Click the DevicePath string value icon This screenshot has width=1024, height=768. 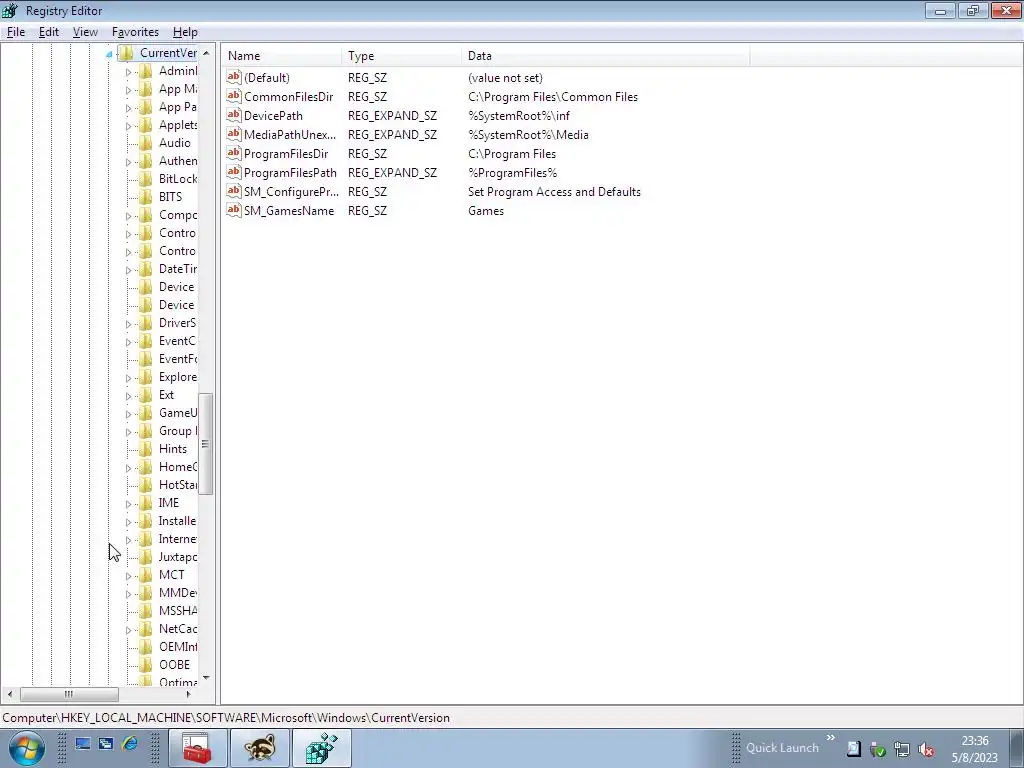[x=234, y=115]
